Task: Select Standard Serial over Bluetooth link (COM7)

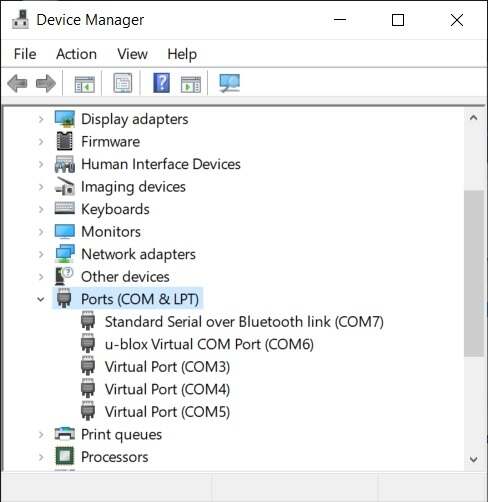Action: point(244,322)
